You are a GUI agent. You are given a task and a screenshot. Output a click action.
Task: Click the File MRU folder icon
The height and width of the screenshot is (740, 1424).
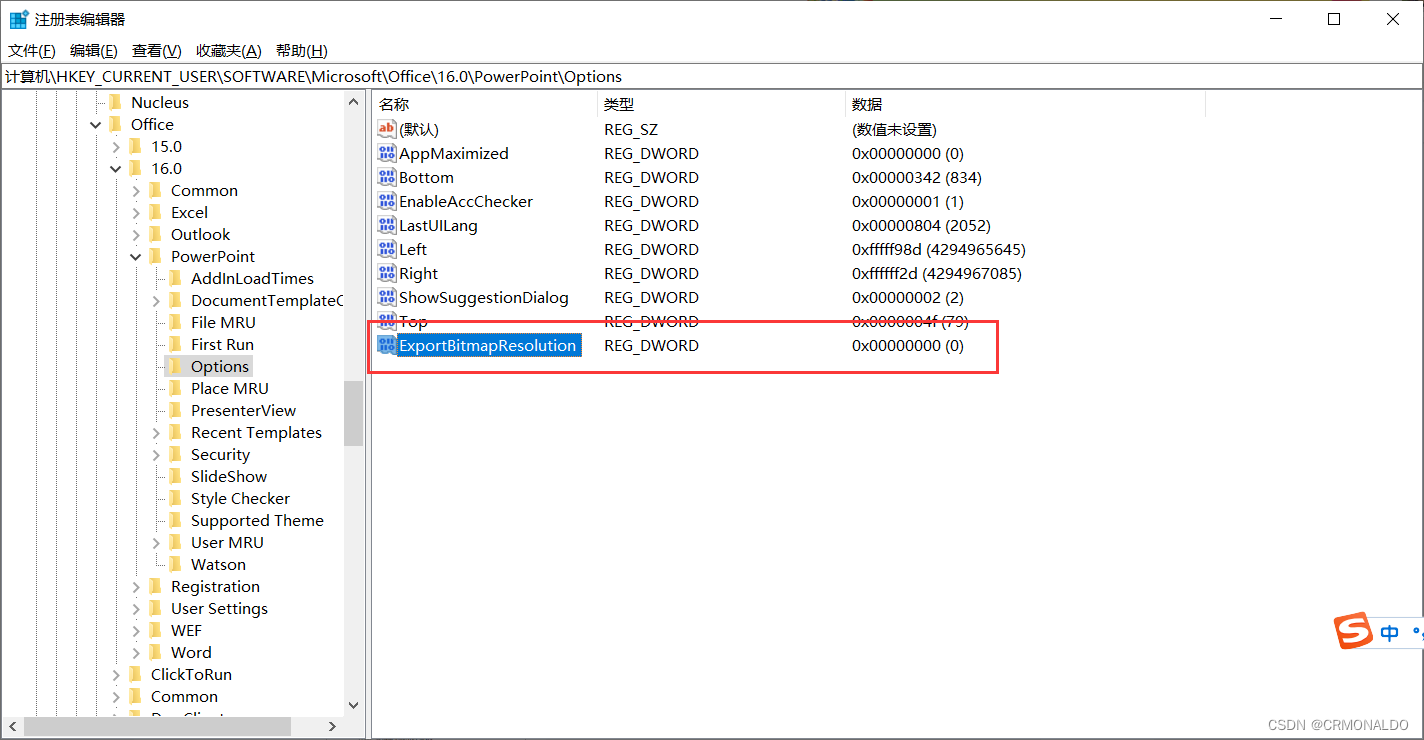click(x=175, y=322)
